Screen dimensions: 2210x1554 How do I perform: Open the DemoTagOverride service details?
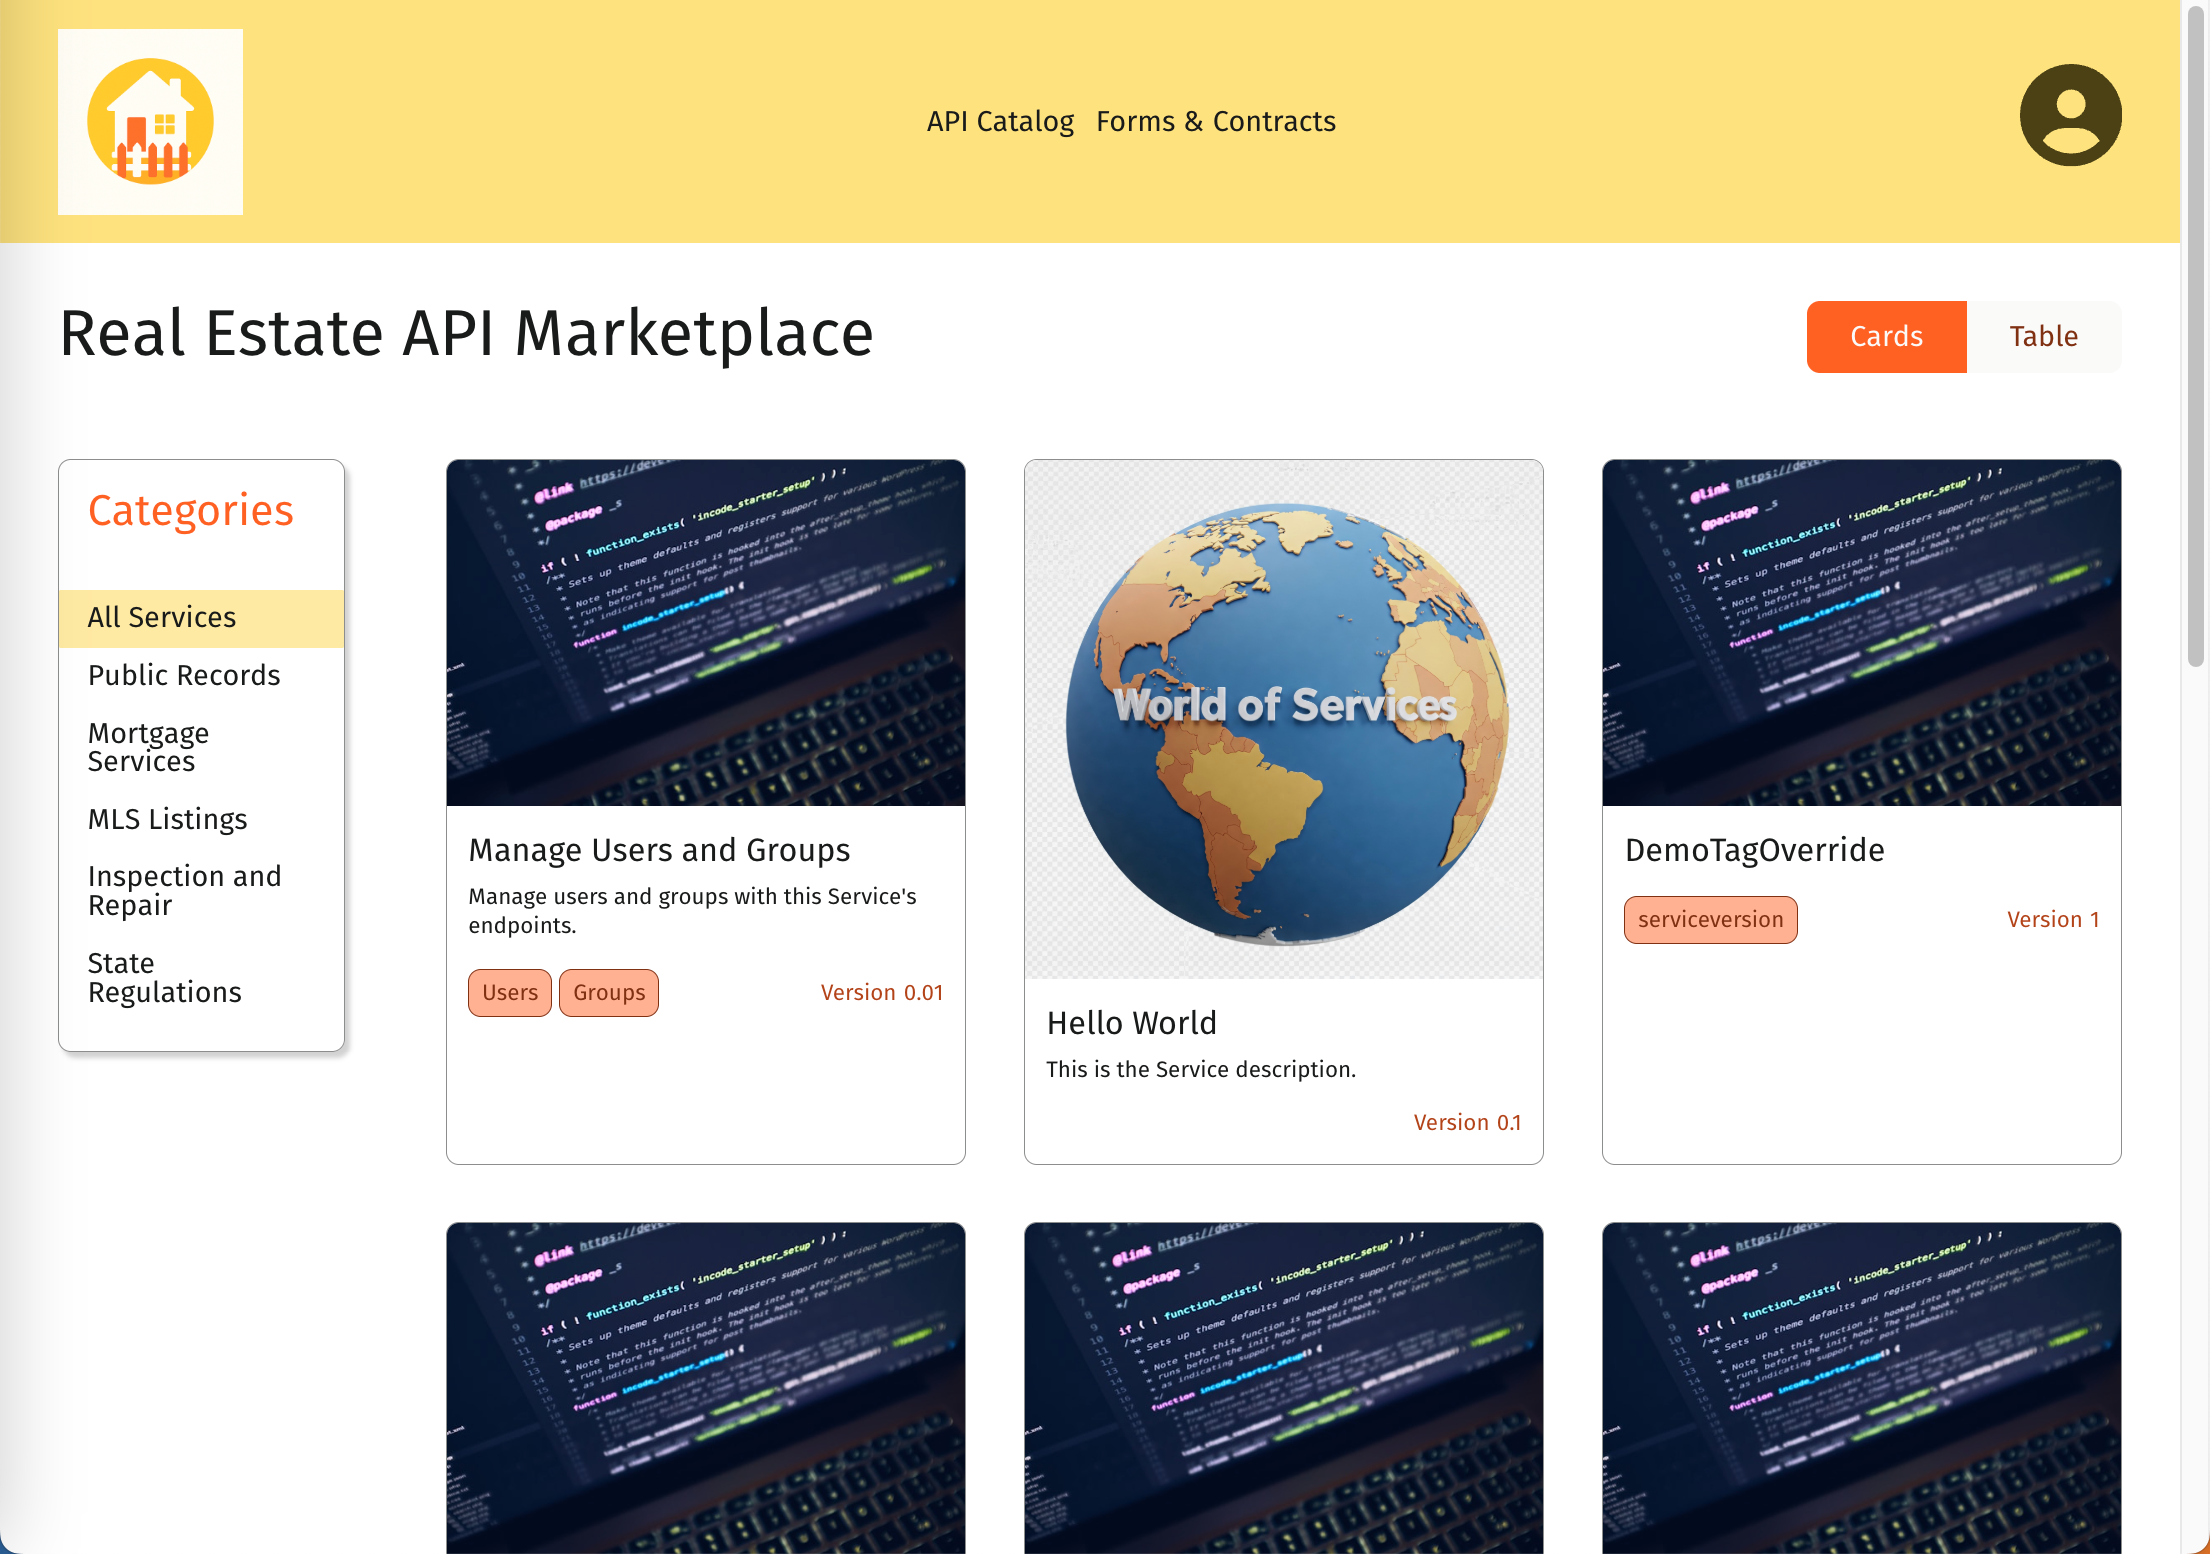pyautogui.click(x=1754, y=850)
